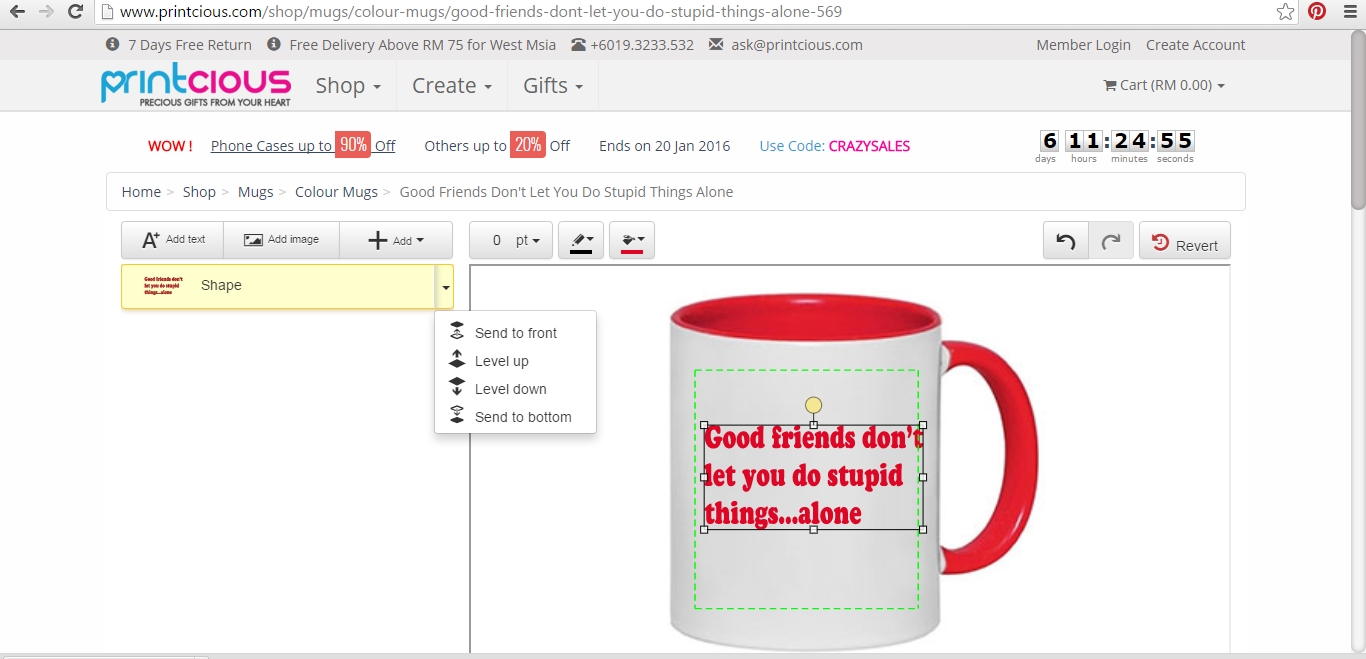Click the yellow rotation handle on the mug text
Image resolution: width=1366 pixels, height=659 pixels.
tap(813, 405)
